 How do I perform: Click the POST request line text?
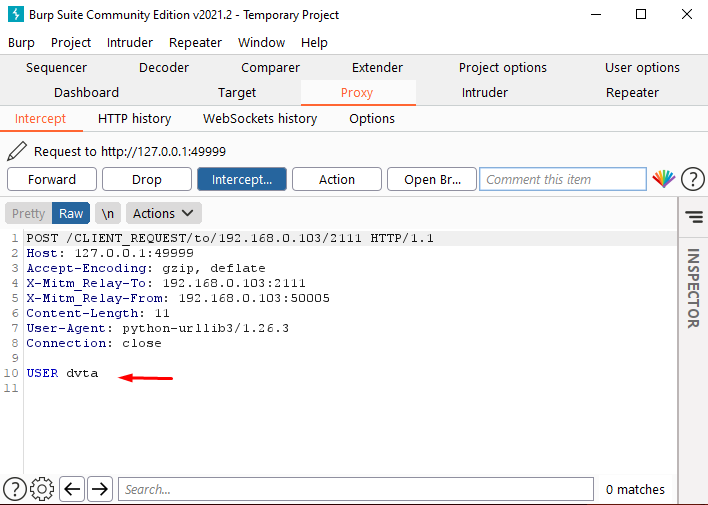pyautogui.click(x=230, y=238)
